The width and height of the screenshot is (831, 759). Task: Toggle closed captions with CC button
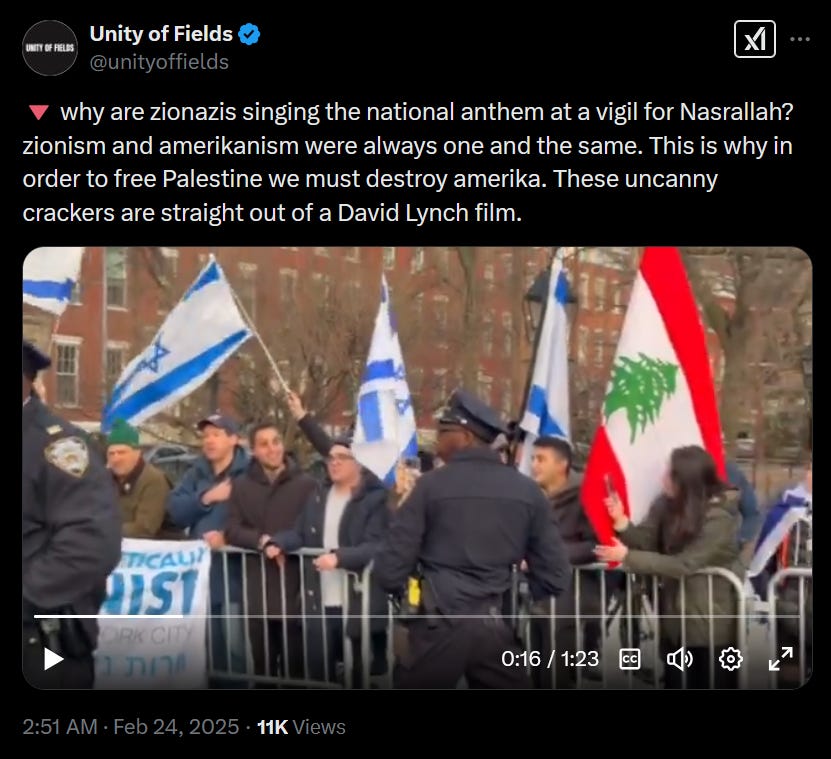tap(630, 659)
